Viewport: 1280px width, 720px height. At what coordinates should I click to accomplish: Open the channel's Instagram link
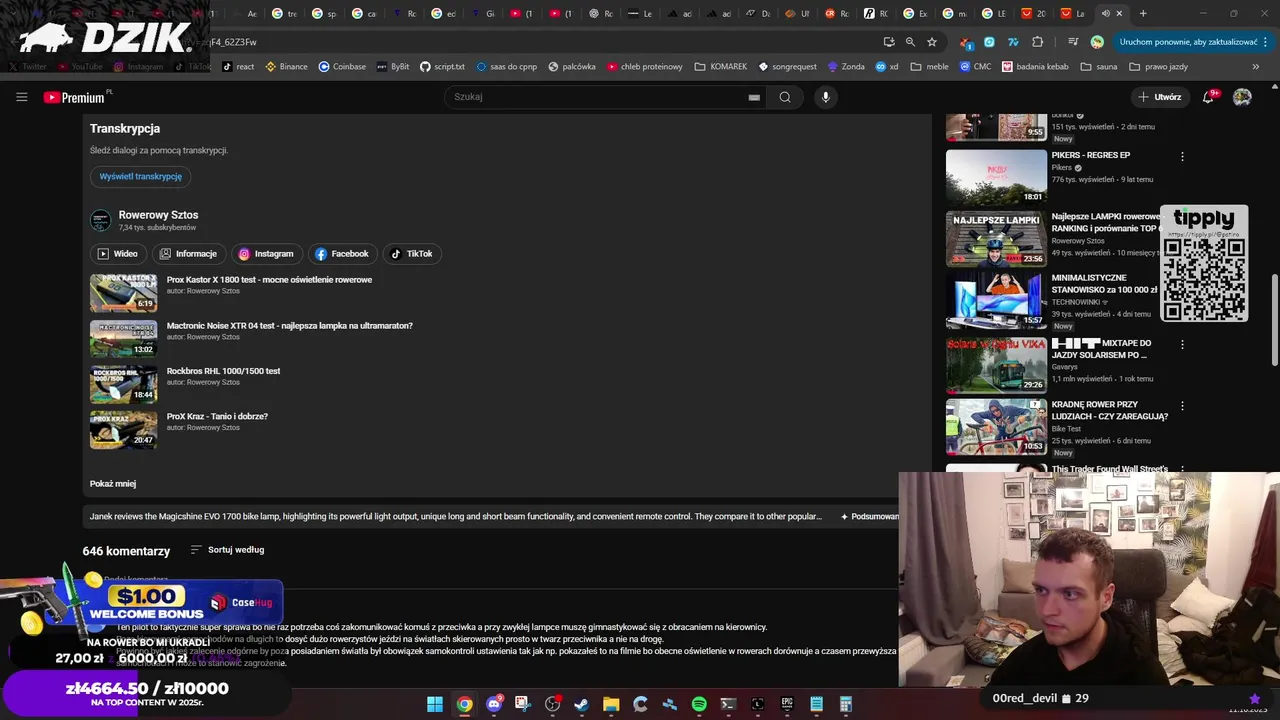pos(267,254)
